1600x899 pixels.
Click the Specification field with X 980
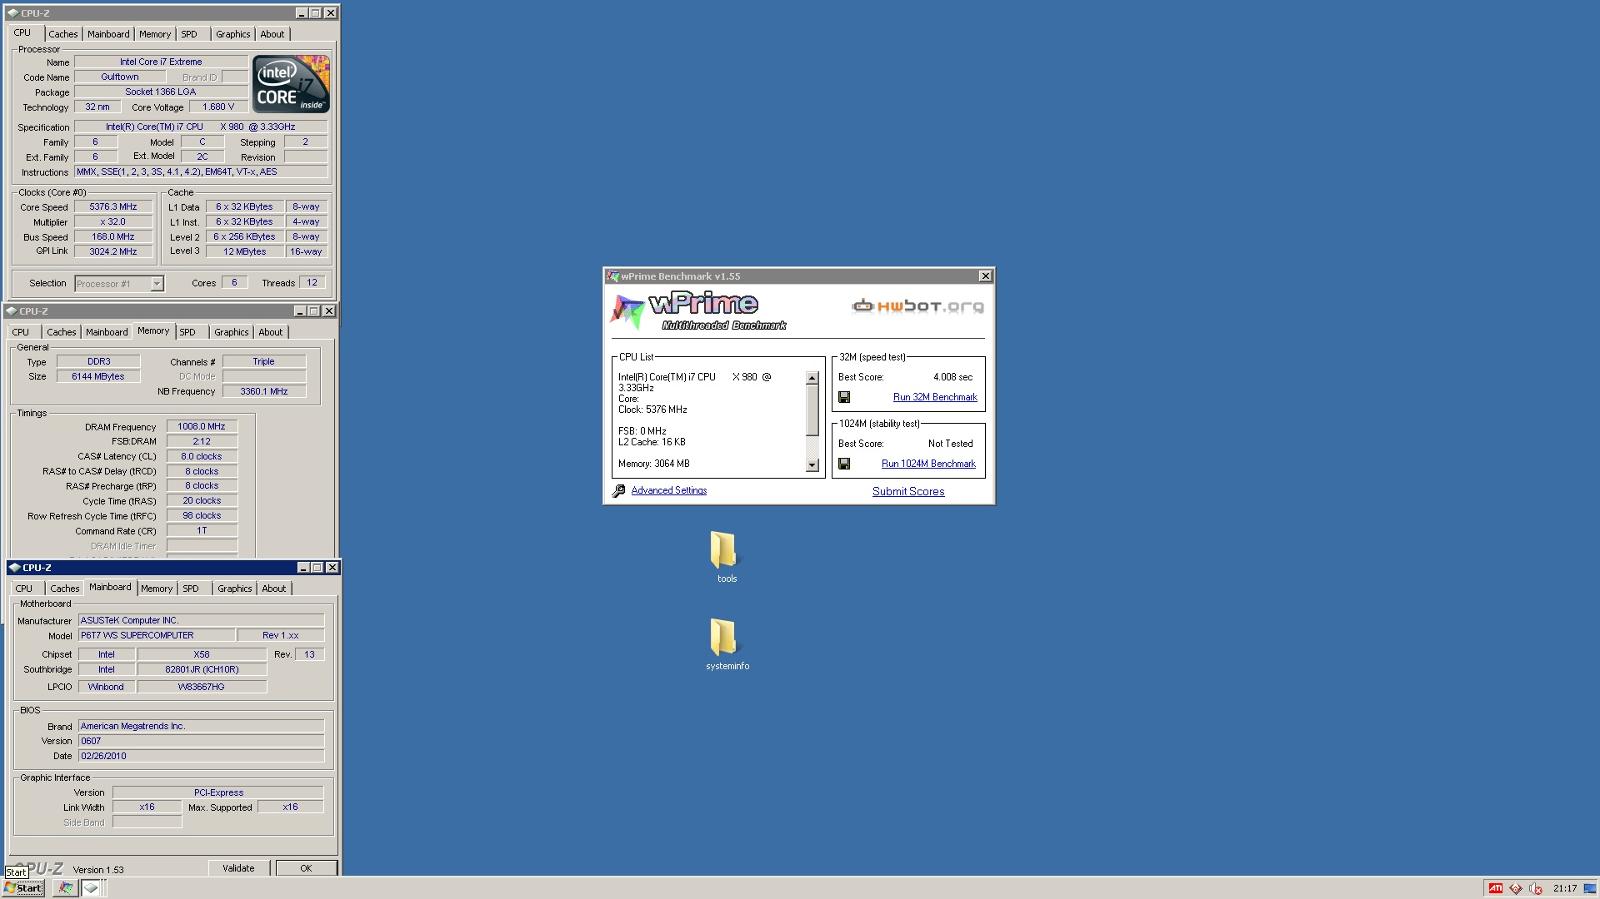coord(201,127)
